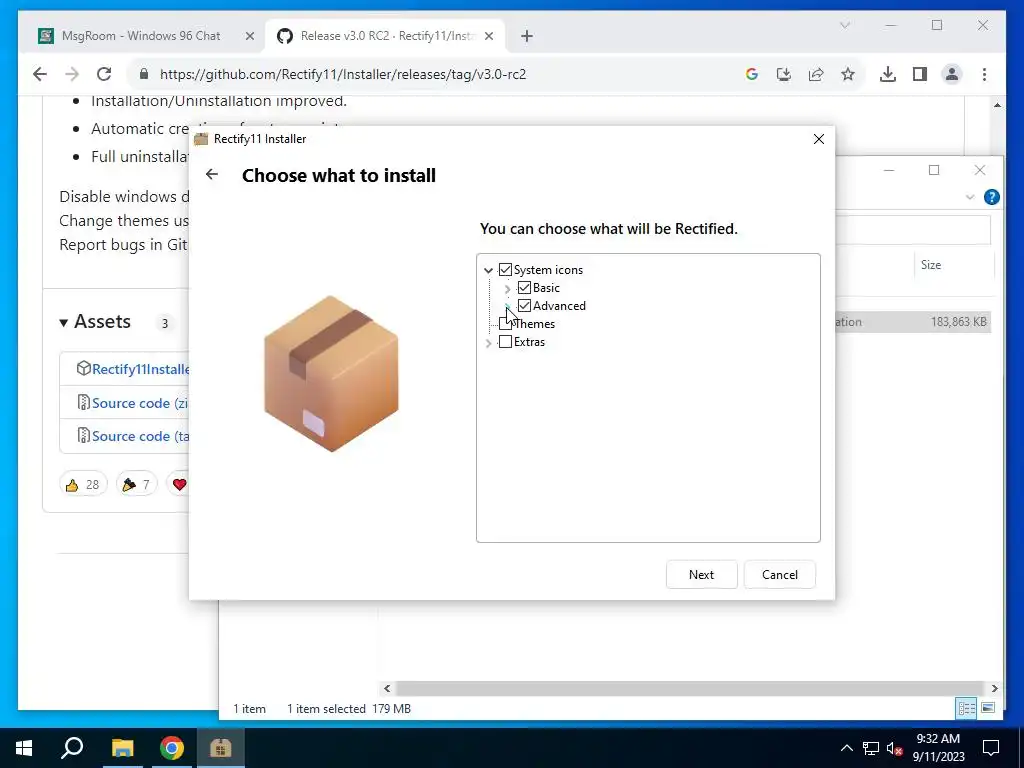Go forward in Chrome browser

tap(72, 74)
